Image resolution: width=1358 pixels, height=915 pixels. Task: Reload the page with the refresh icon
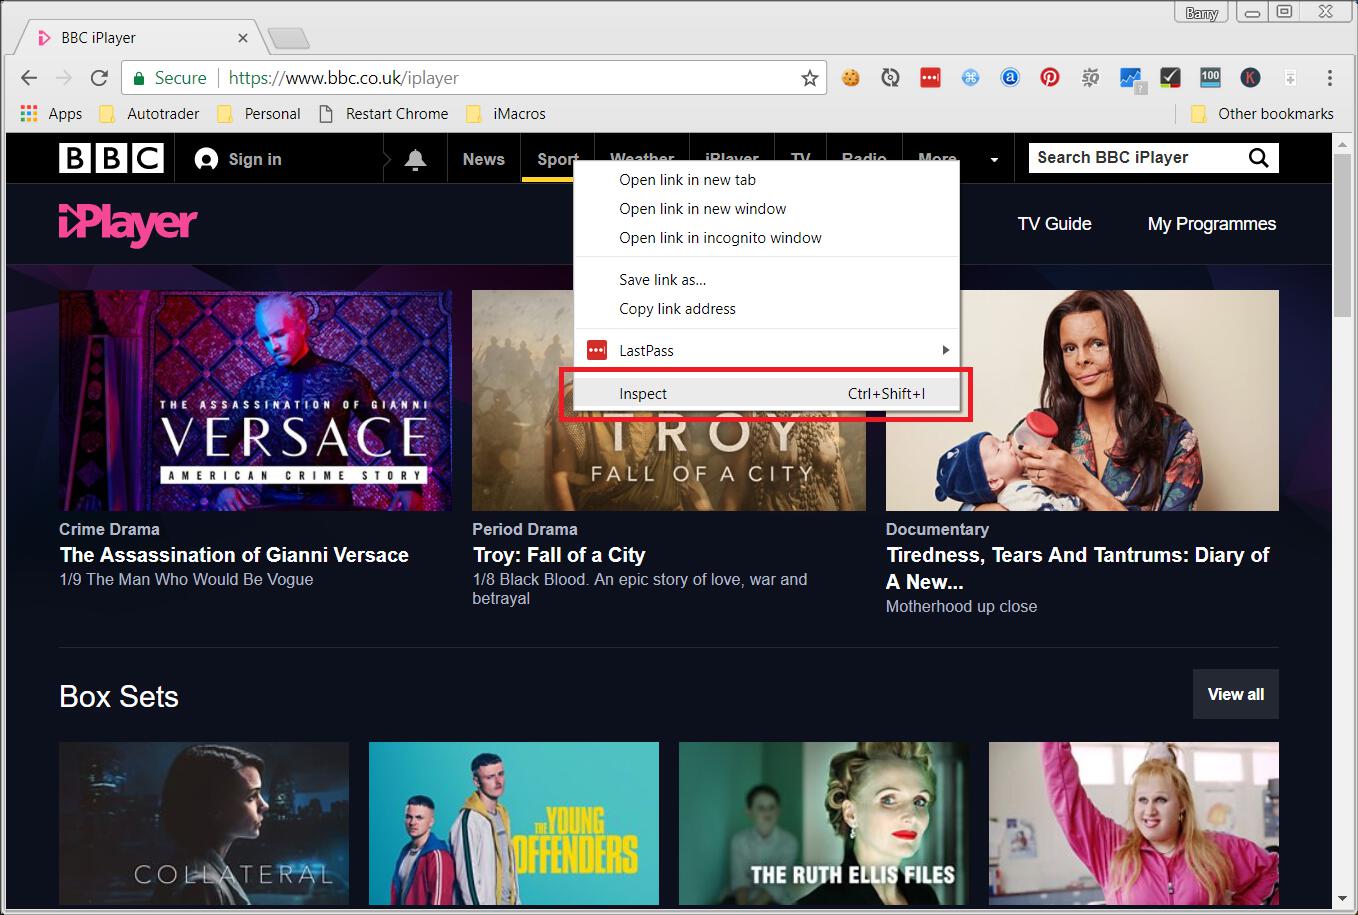99,78
